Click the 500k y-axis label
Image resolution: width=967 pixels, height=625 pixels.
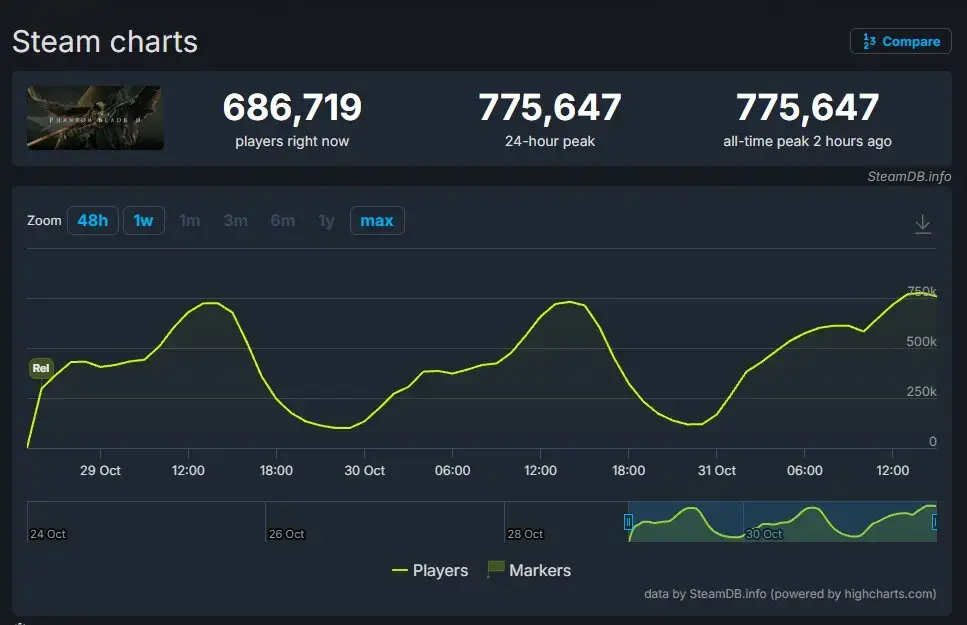pos(921,341)
